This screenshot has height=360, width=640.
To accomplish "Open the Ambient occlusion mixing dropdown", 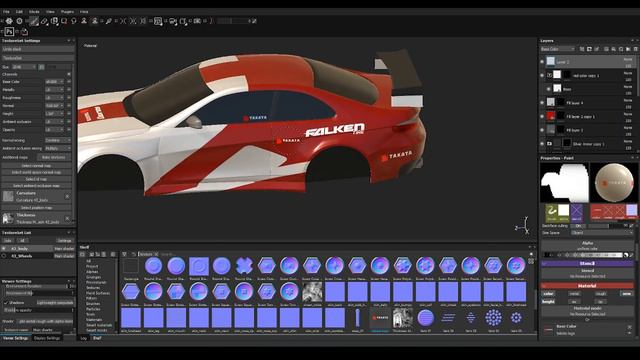I will [x=58, y=148].
